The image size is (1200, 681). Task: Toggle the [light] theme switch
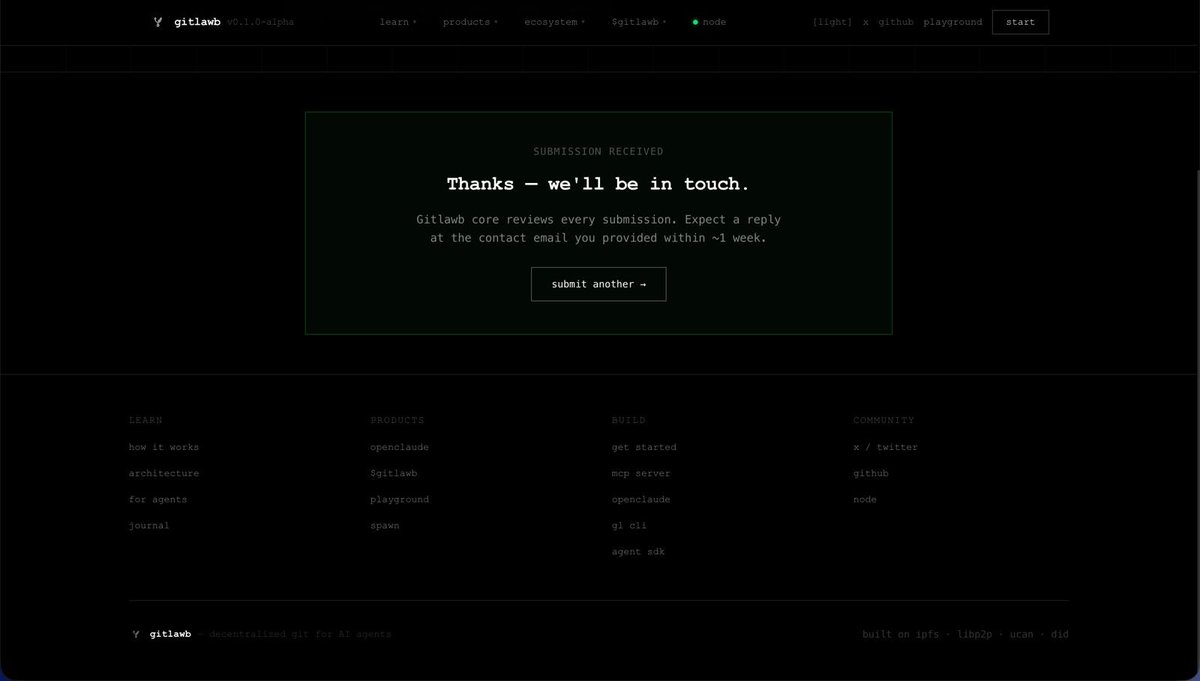pyautogui.click(x=832, y=22)
